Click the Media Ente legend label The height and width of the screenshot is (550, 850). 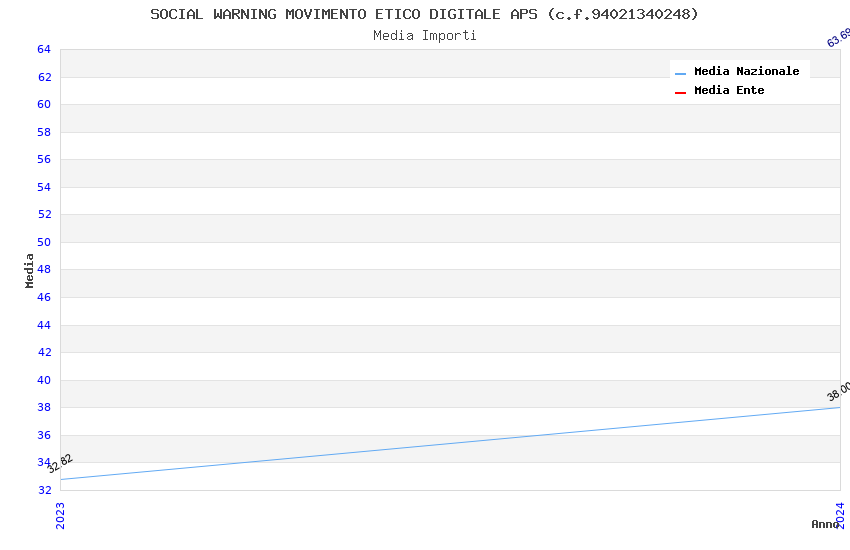pyautogui.click(x=729, y=90)
